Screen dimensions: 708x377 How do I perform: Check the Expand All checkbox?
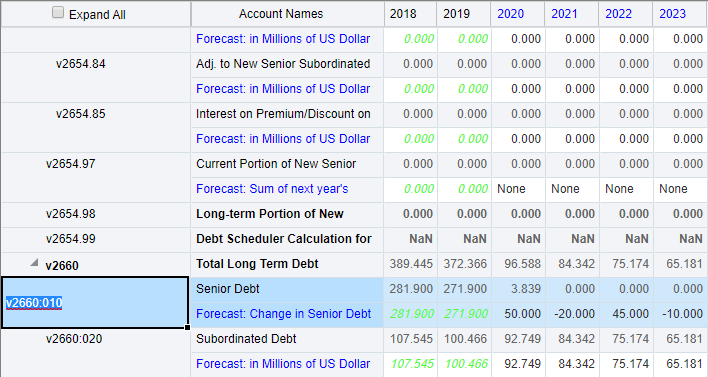[x=58, y=13]
